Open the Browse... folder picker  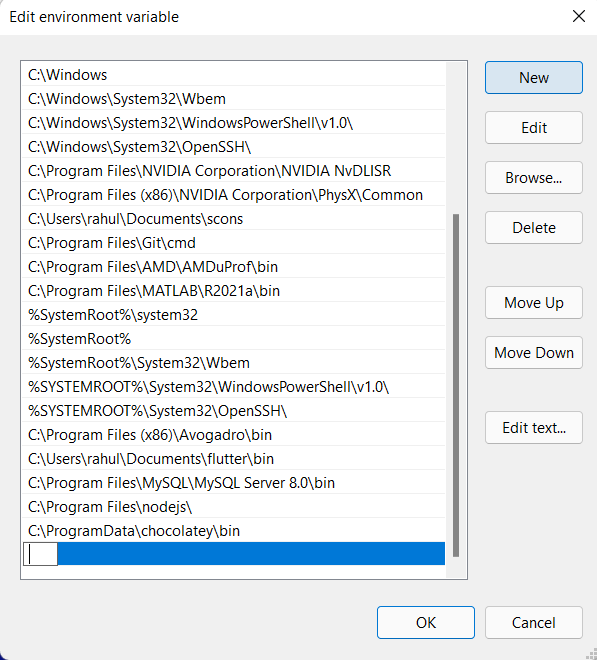(x=533, y=178)
